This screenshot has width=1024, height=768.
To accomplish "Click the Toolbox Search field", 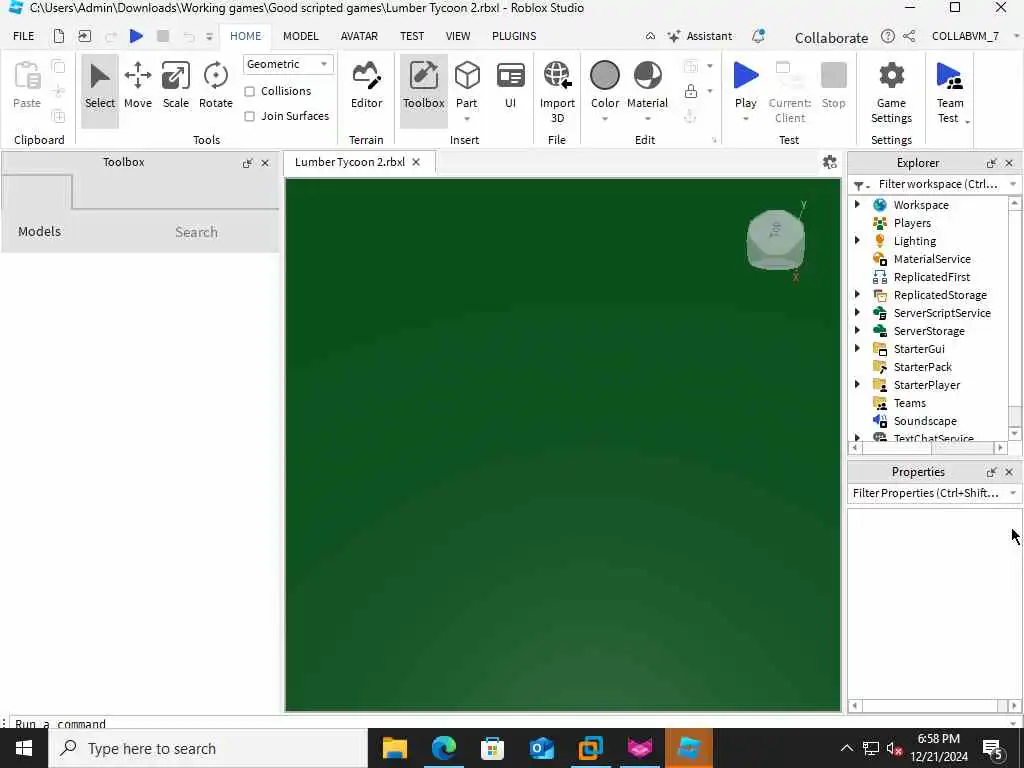I will (x=196, y=232).
